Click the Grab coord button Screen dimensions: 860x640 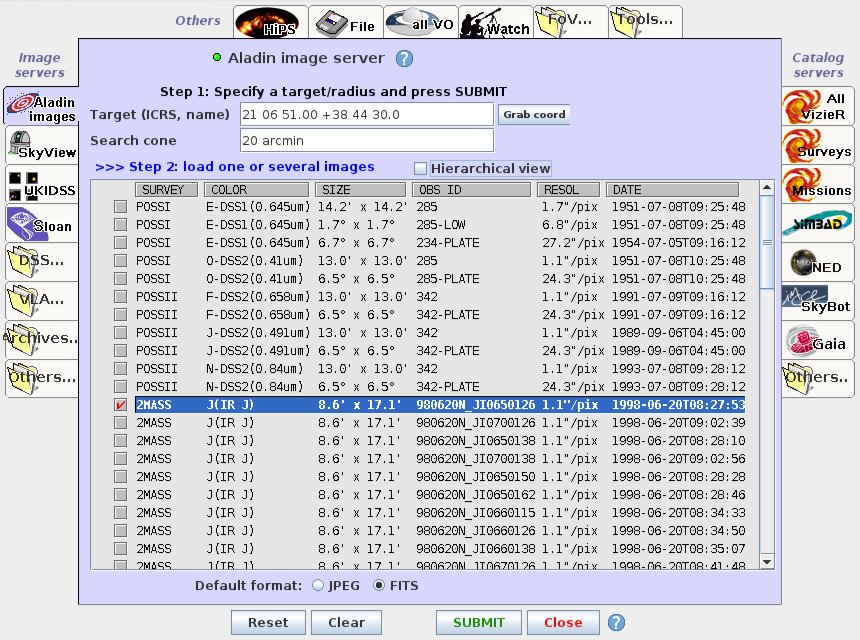coord(534,114)
